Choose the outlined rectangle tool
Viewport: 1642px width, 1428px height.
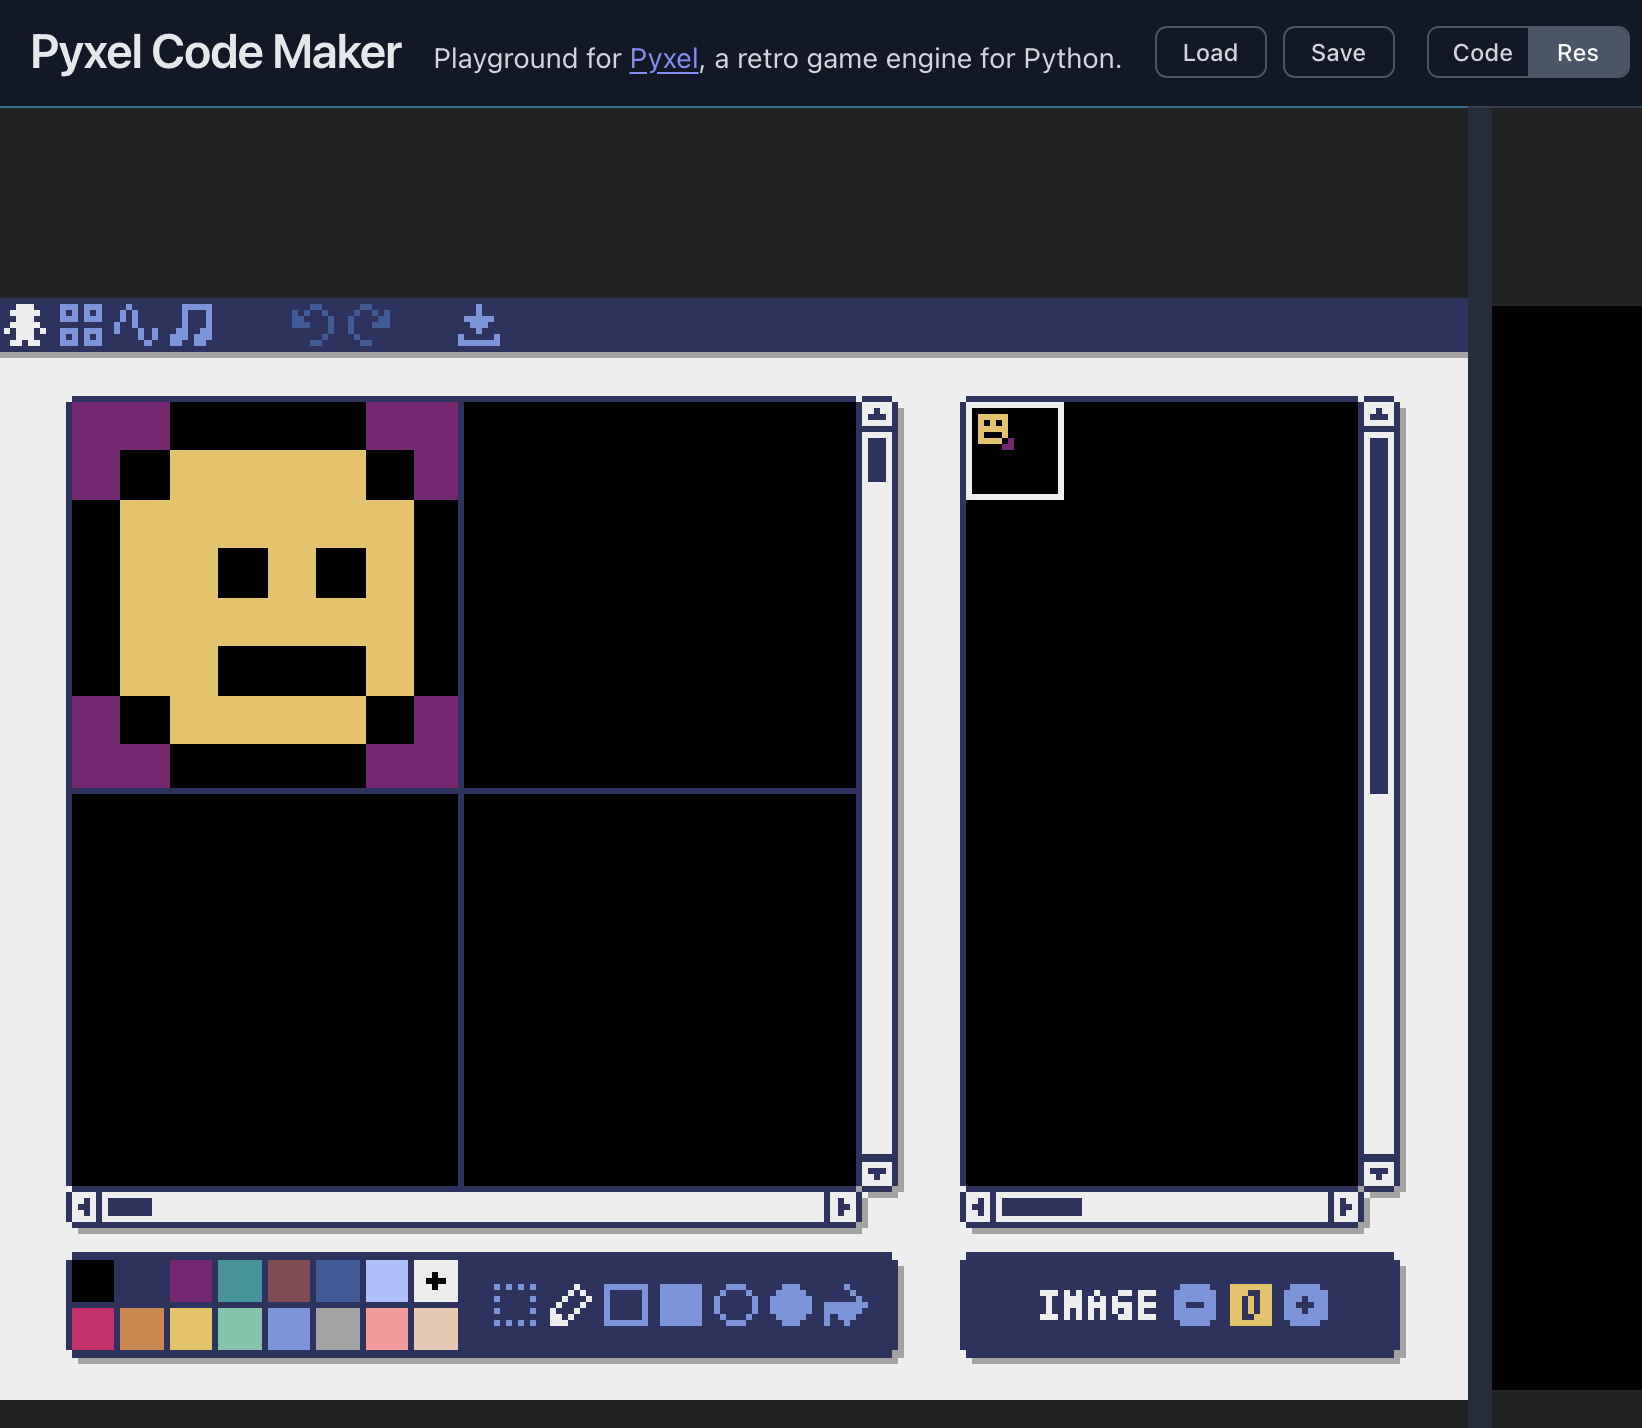coord(628,1306)
